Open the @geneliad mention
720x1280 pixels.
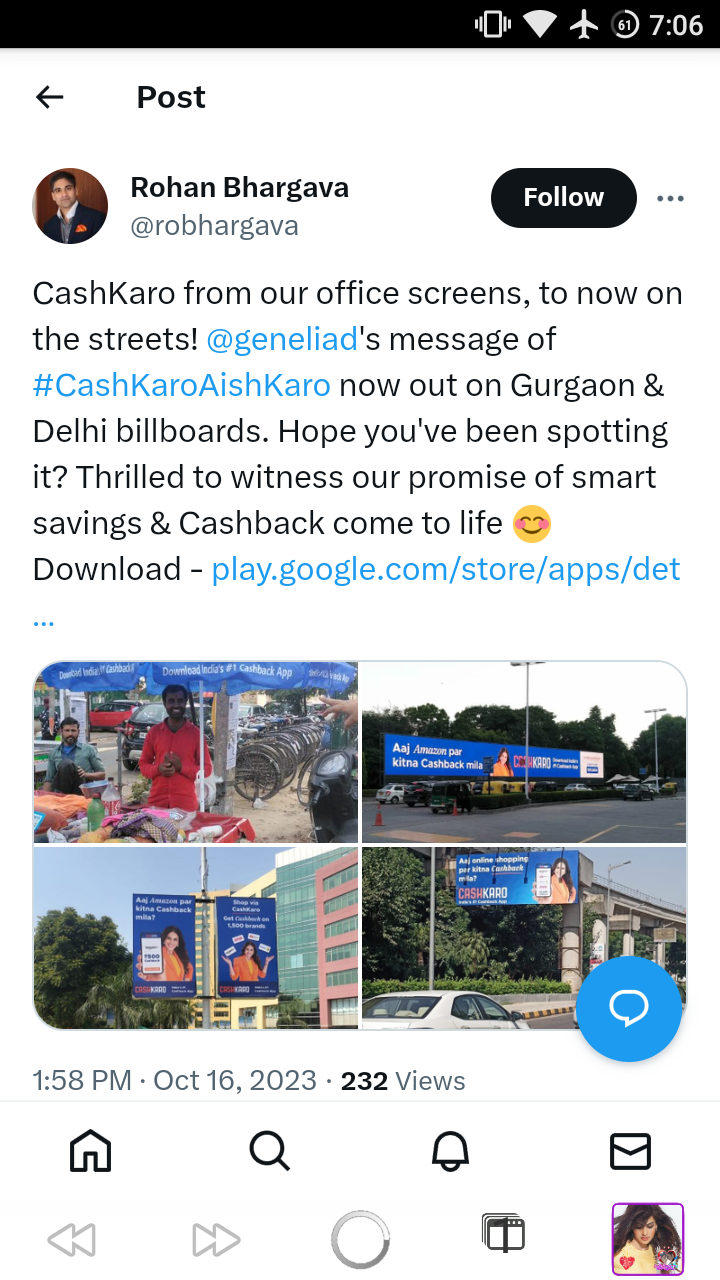click(x=282, y=339)
